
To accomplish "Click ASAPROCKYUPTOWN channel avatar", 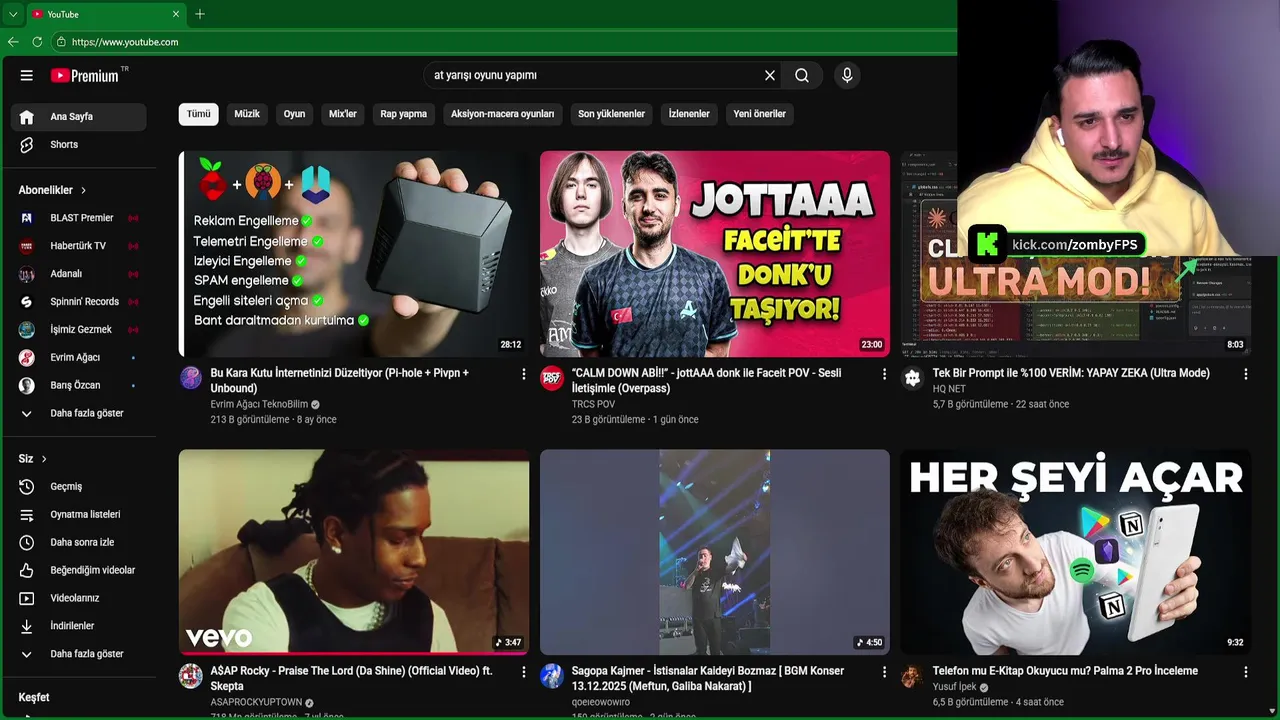I will [191, 676].
